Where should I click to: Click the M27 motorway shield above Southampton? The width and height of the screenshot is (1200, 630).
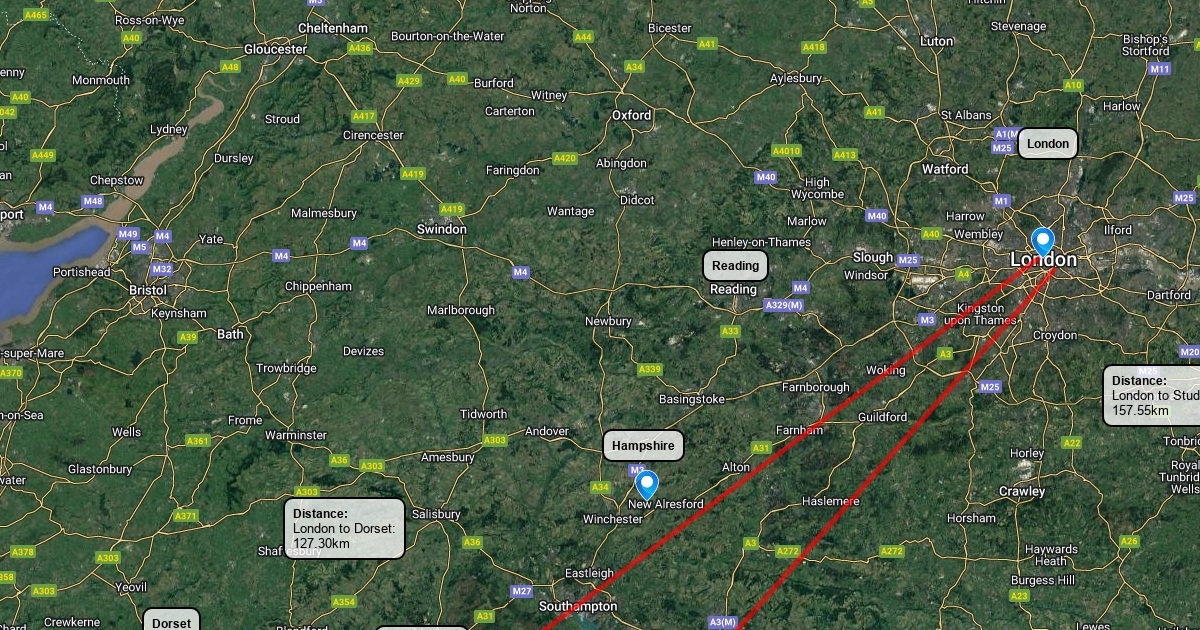pyautogui.click(x=522, y=591)
